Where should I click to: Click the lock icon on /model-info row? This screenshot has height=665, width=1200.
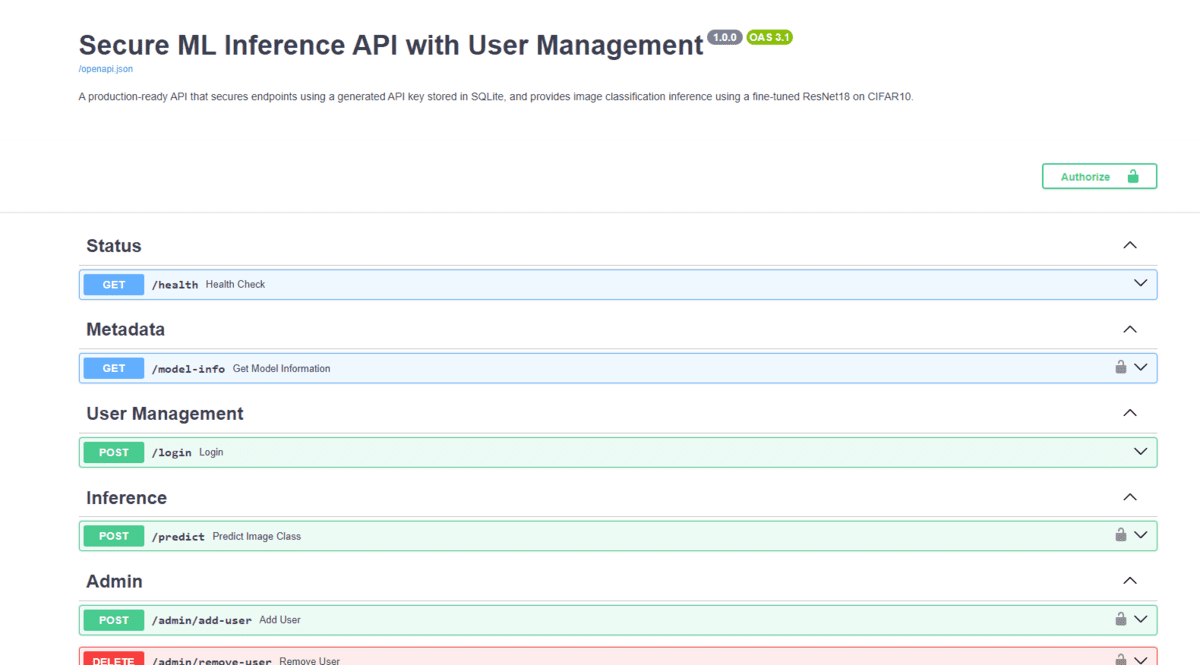coord(1121,367)
